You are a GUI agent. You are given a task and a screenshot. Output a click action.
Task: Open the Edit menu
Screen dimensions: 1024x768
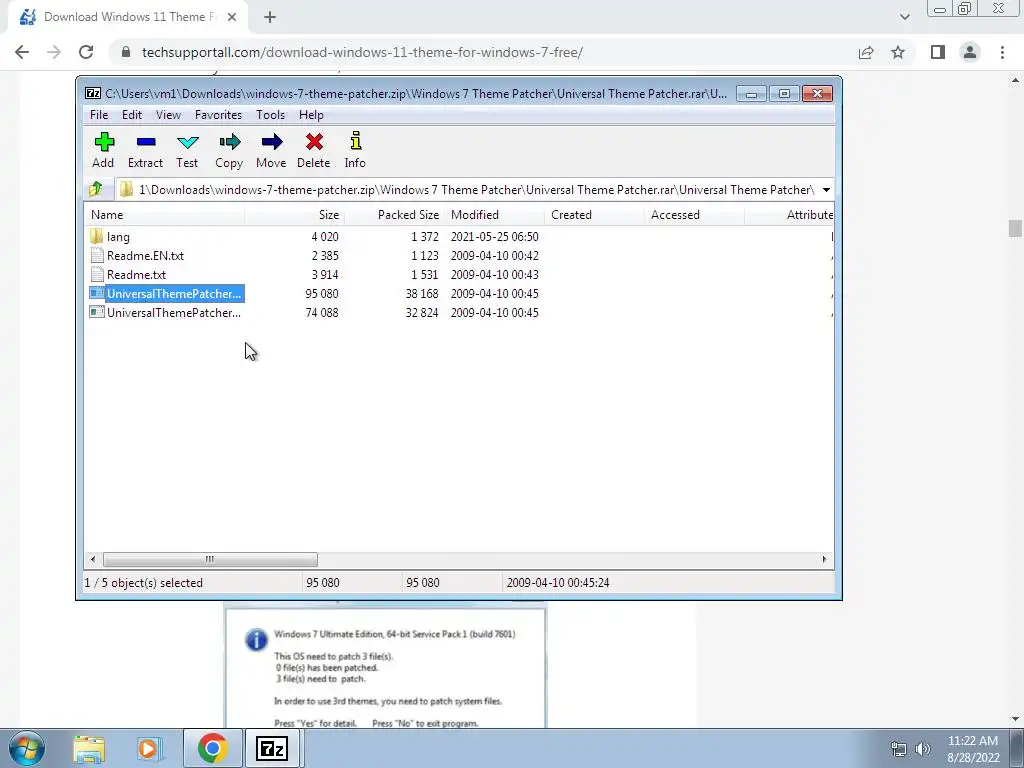(x=131, y=115)
